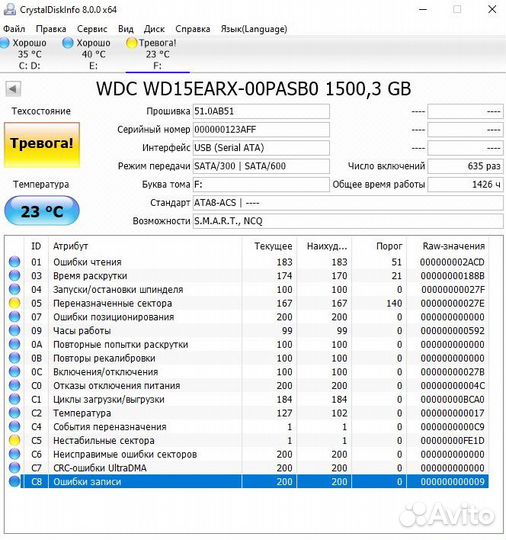
Task: Close the CrystalDiskInfo window
Action: point(492,9)
